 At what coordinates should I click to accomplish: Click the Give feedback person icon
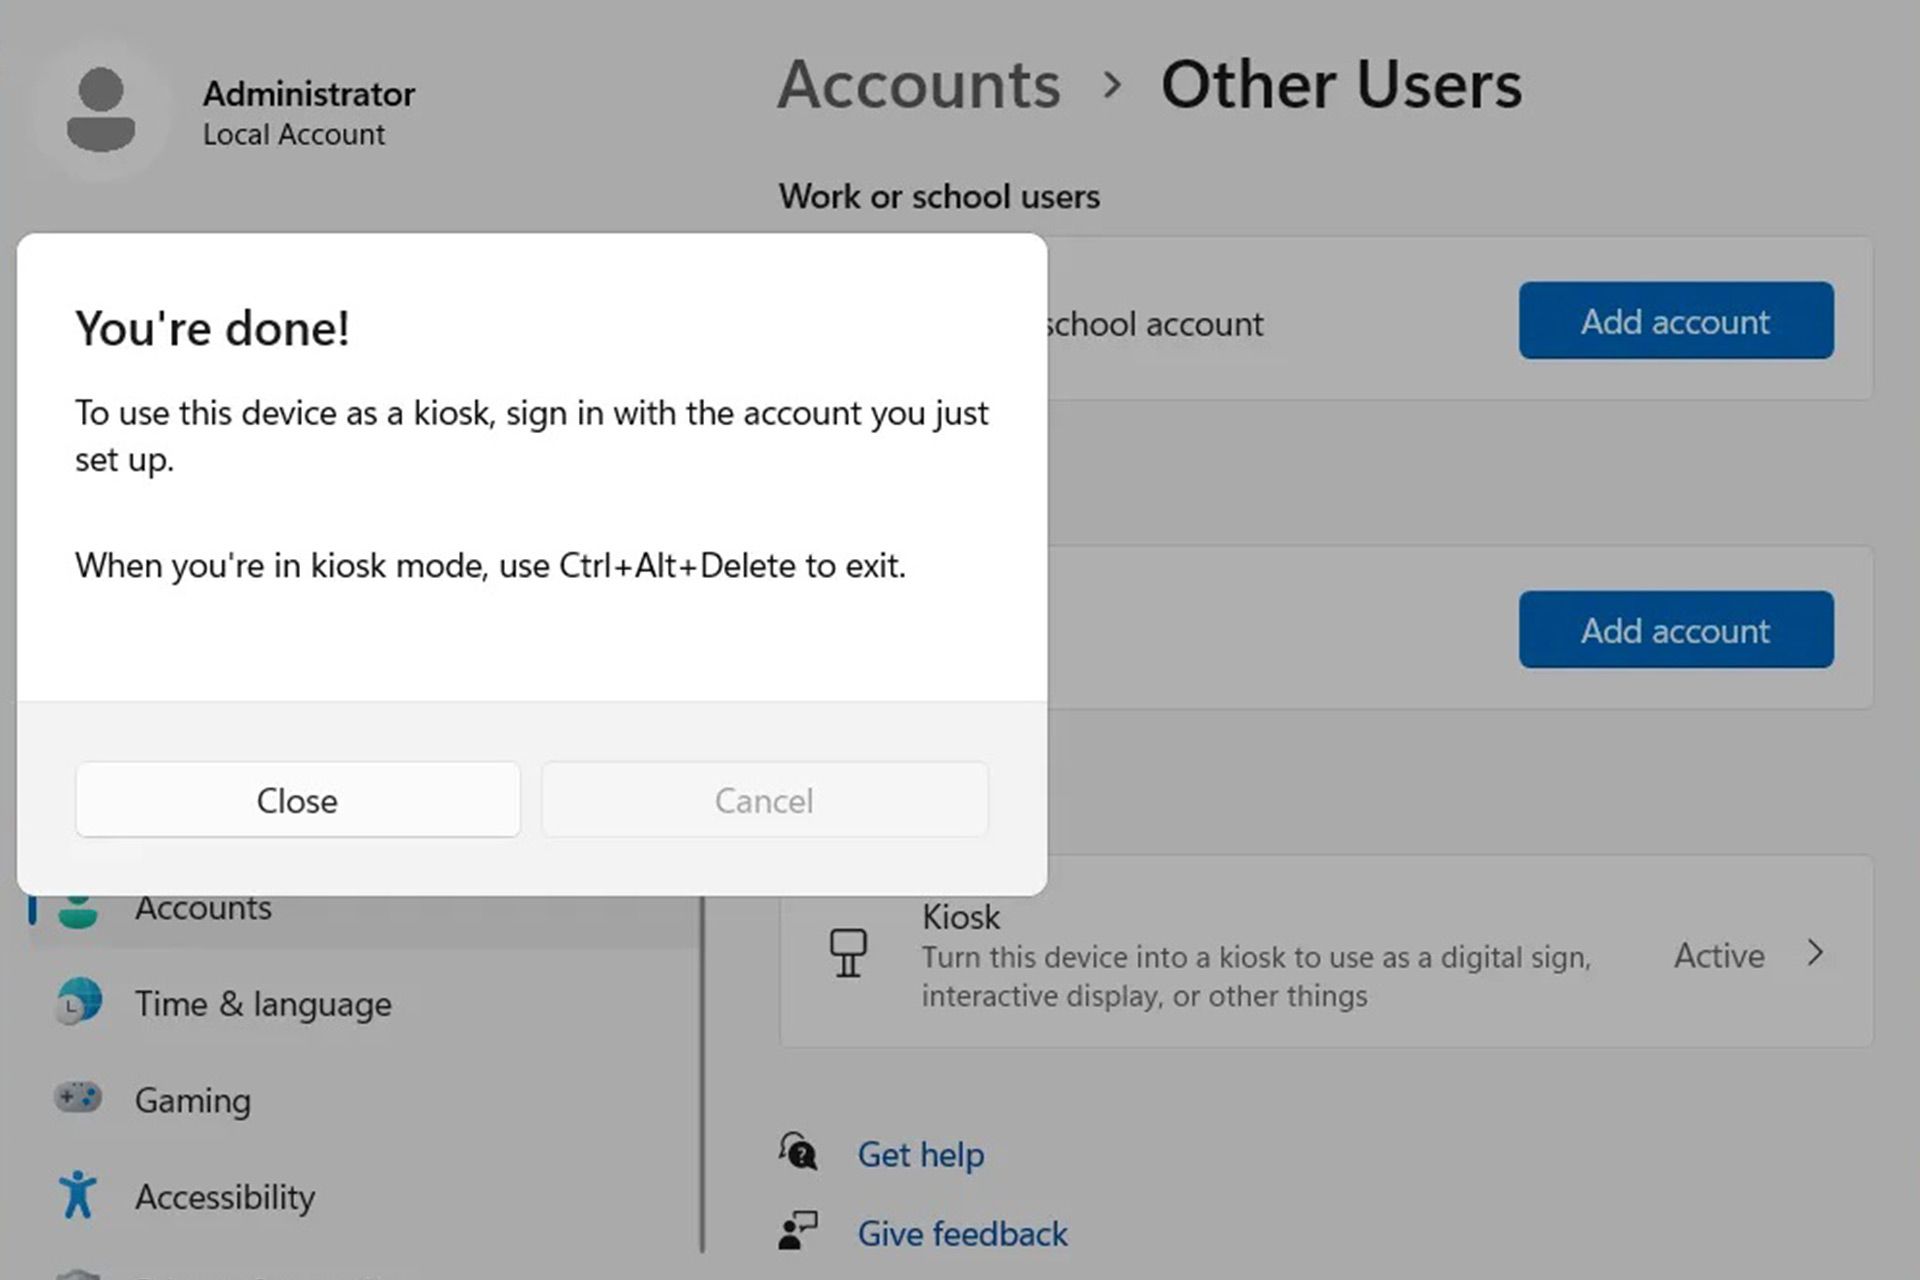click(798, 1230)
